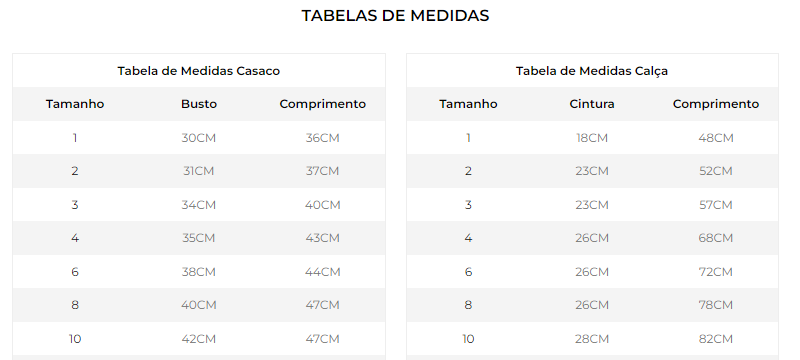Viewport: 800px width, 360px height.
Task: Click the Cintura column header
Action: (x=592, y=104)
